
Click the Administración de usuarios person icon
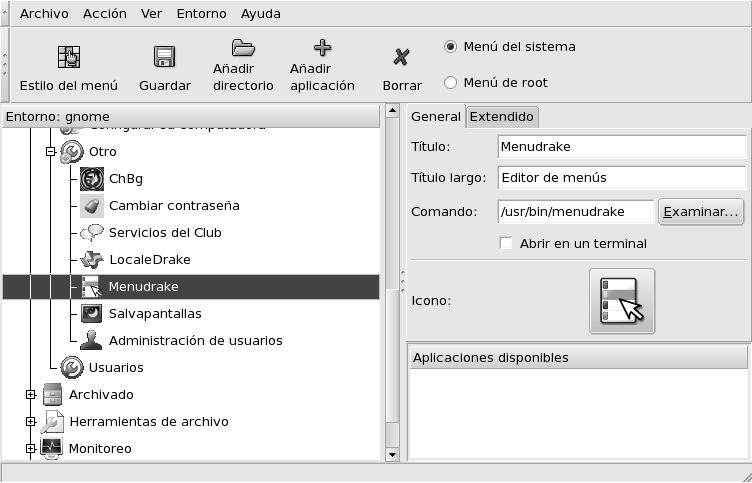pyautogui.click(x=91, y=341)
